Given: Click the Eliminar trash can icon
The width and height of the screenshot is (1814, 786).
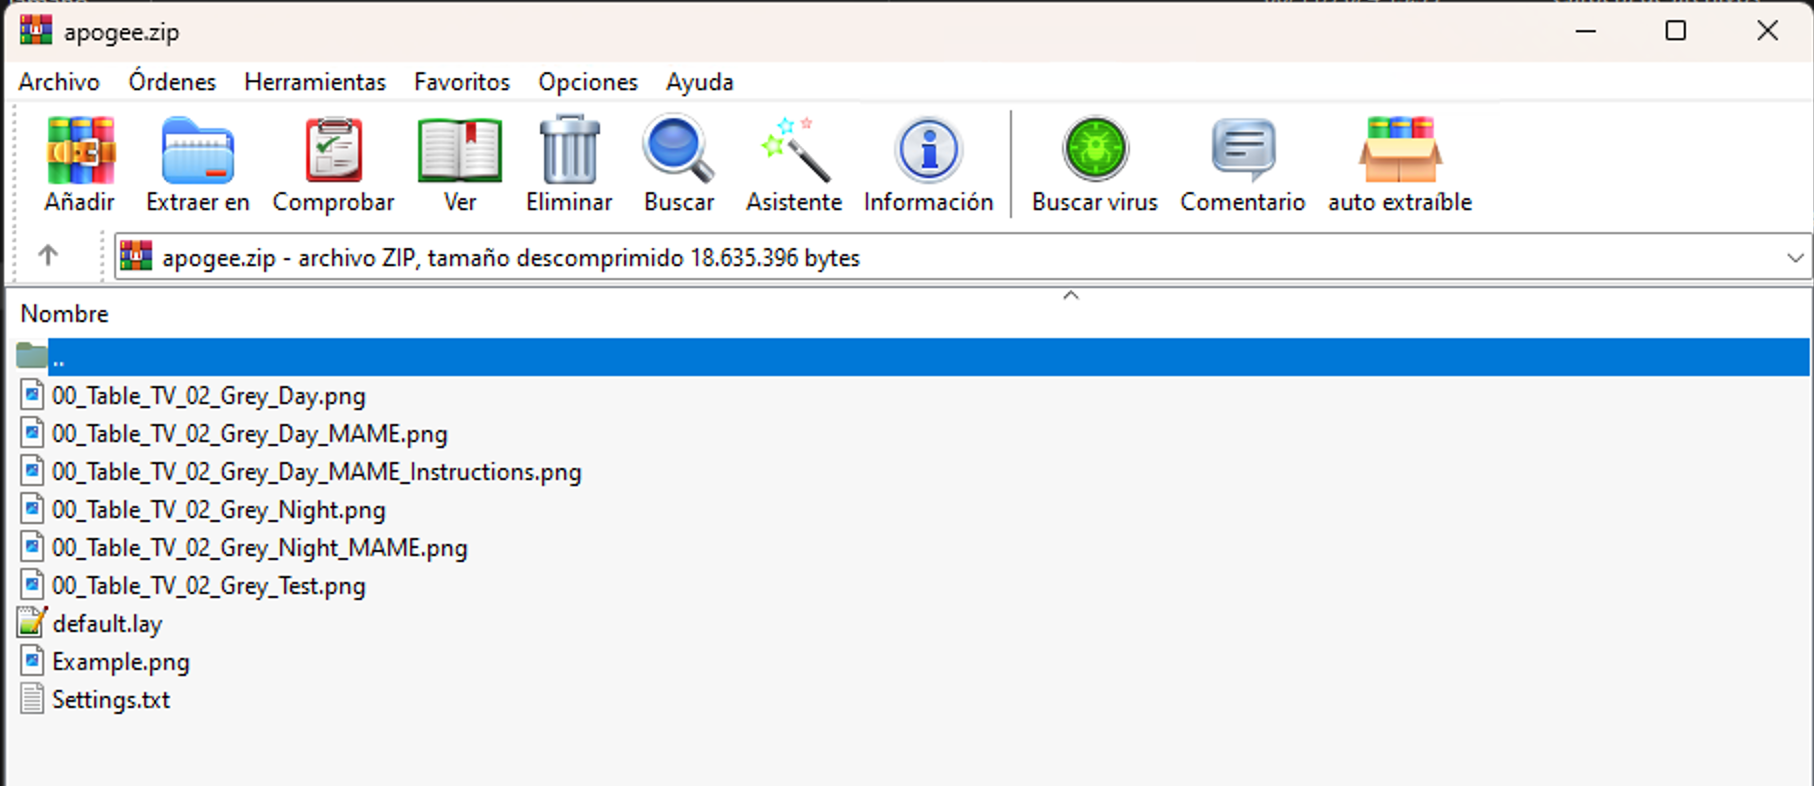Looking at the screenshot, I should point(569,152).
